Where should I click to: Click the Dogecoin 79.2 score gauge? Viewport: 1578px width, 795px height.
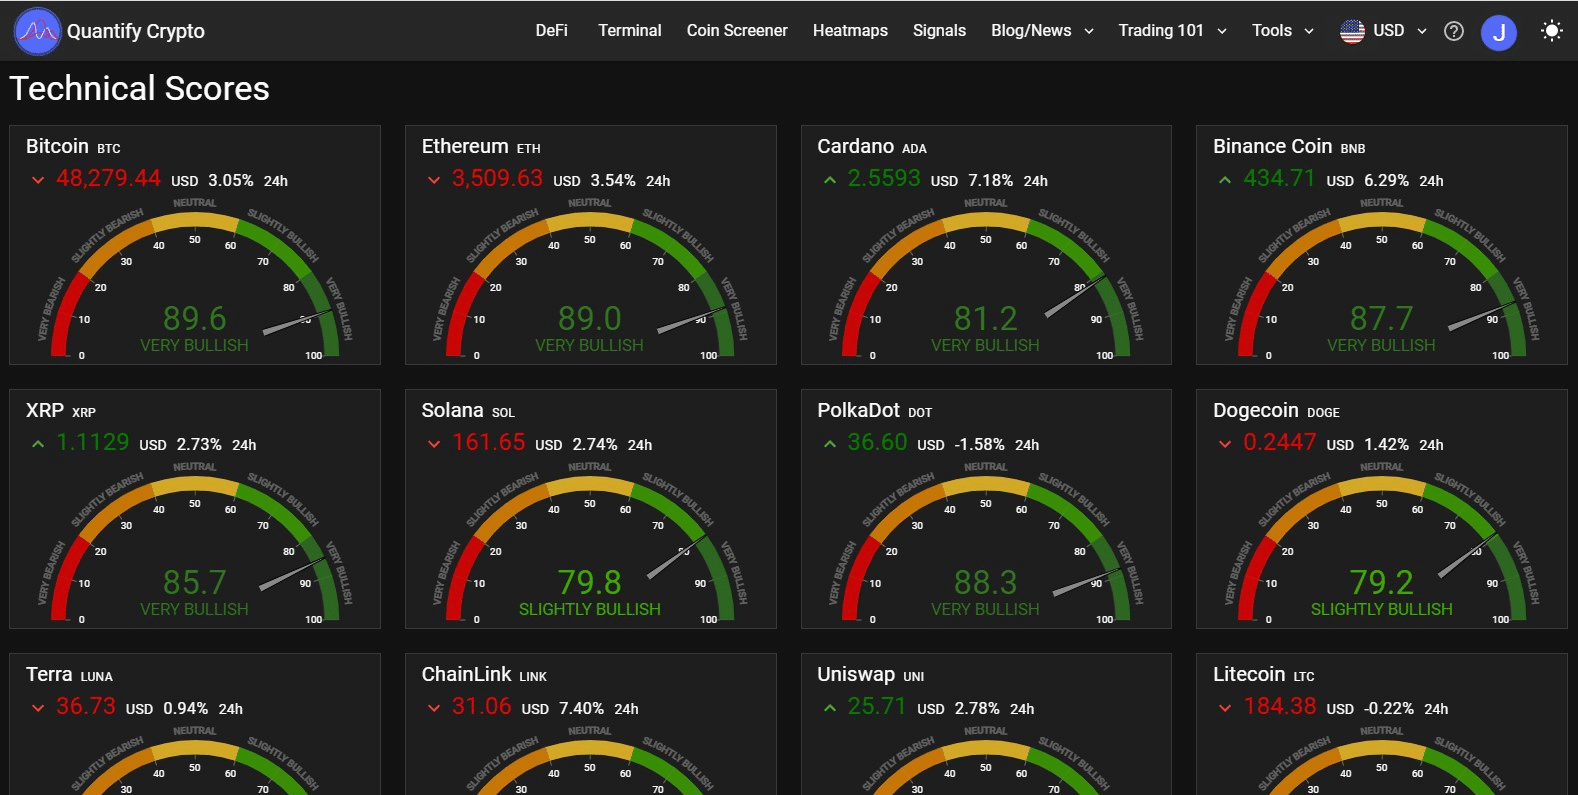coord(1382,542)
